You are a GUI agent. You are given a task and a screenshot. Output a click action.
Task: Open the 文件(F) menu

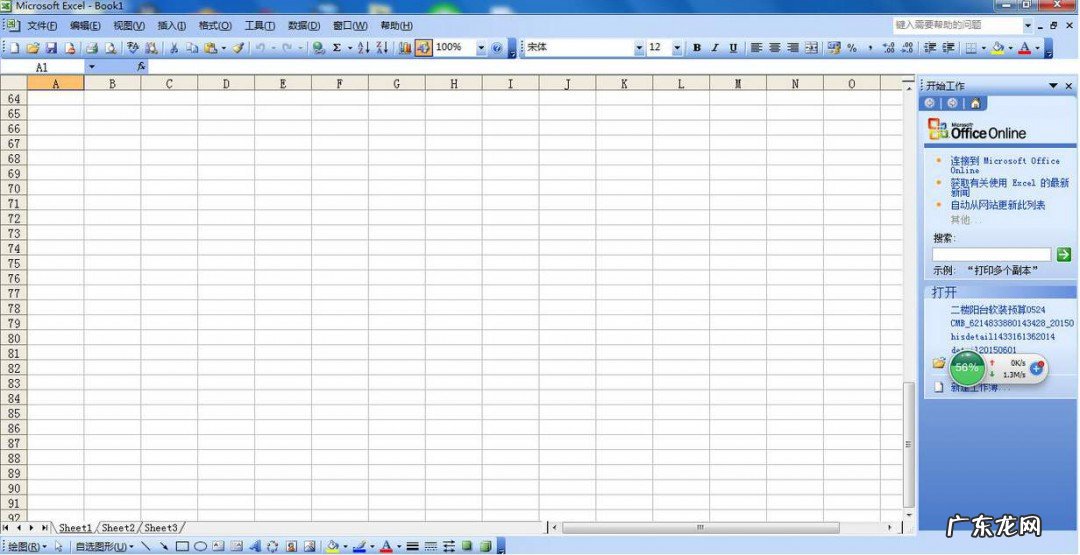pos(42,25)
